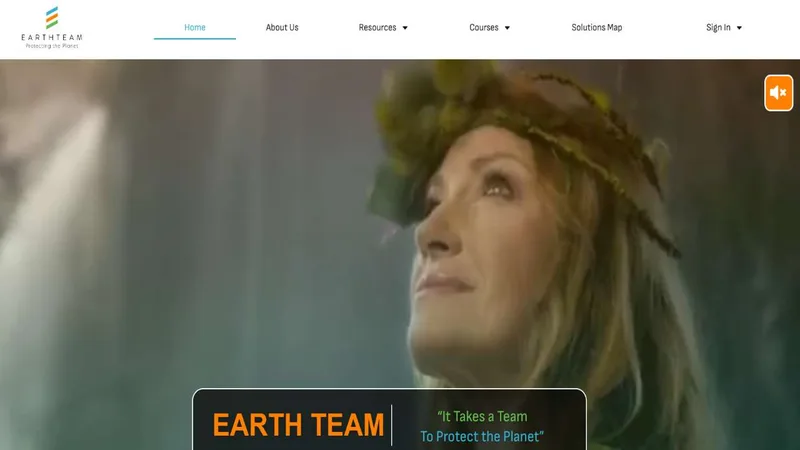Open the Solutions Map page
Screen dimensions: 800x450
tap(596, 28)
